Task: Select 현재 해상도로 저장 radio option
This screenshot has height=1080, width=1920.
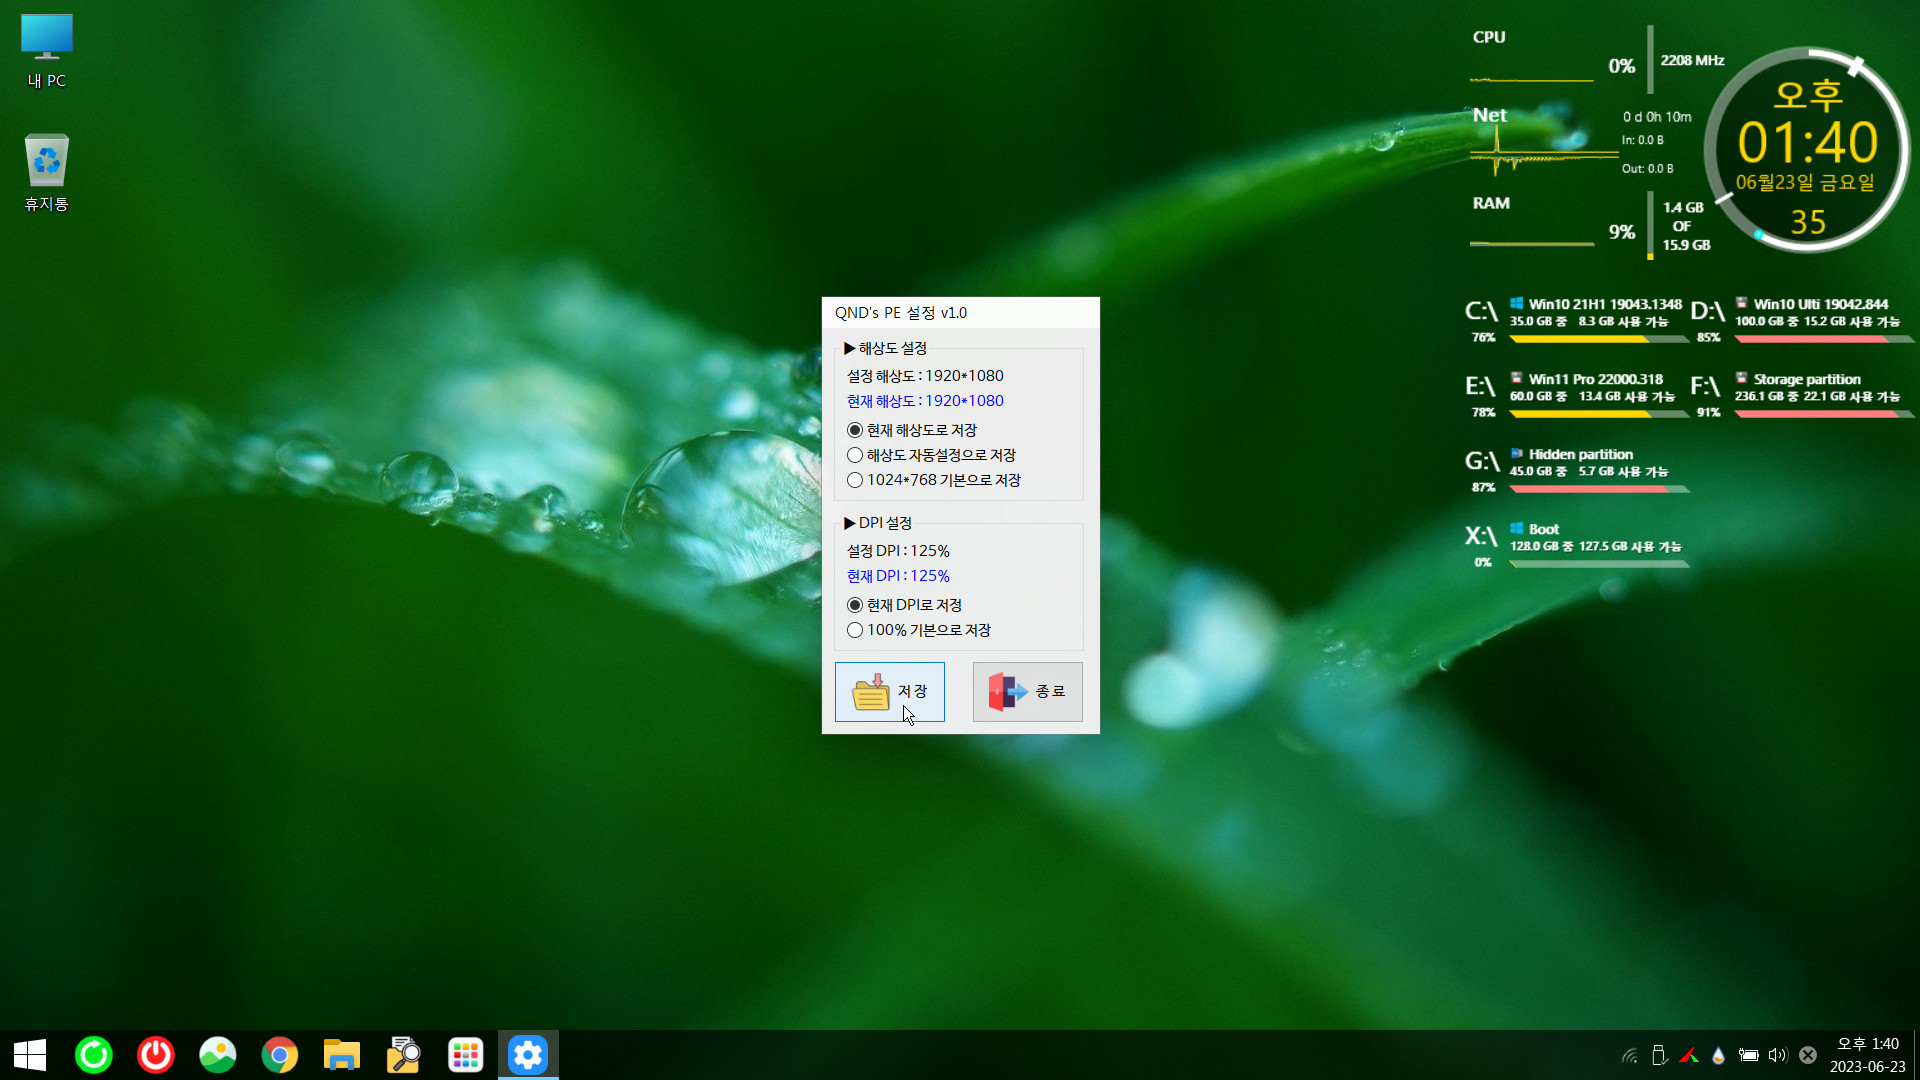Action: tap(912, 430)
